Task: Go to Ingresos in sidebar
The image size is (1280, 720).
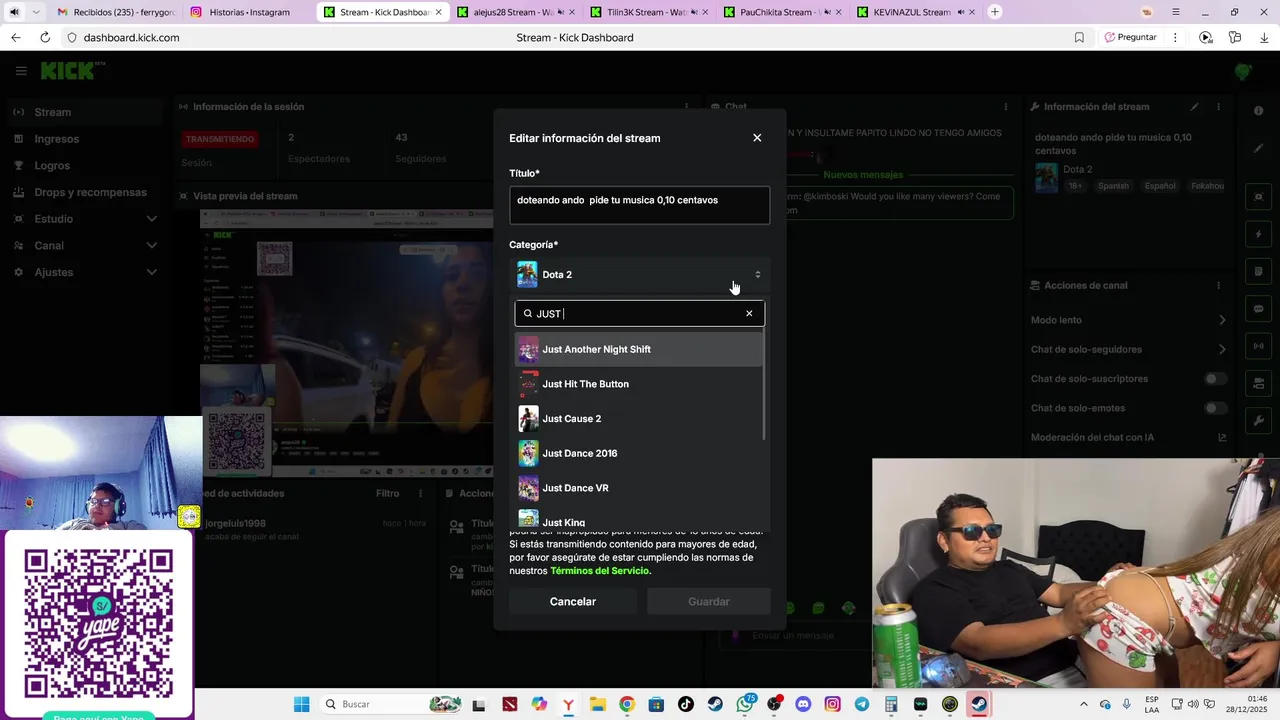Action: coord(56,139)
